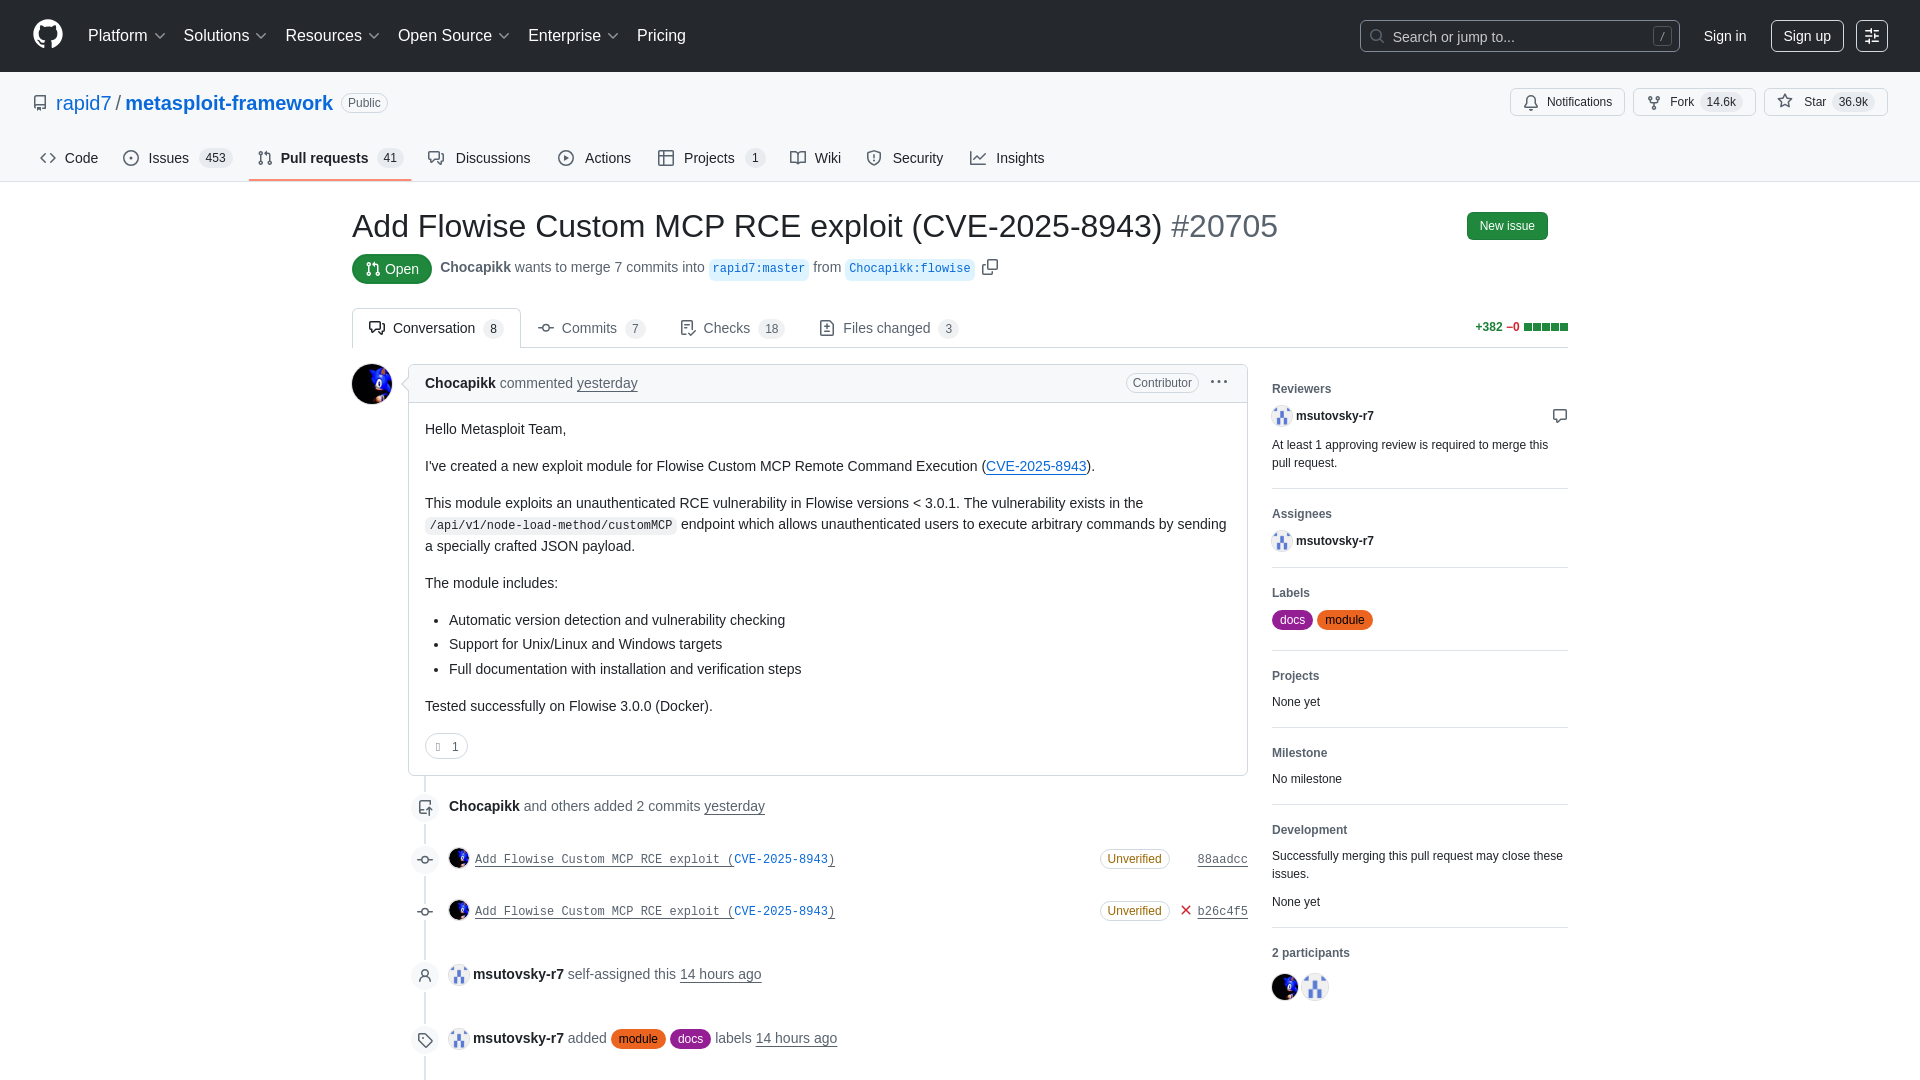Copy the Chocapikk:flowise branch name
This screenshot has width=1920, height=1080.
point(990,268)
